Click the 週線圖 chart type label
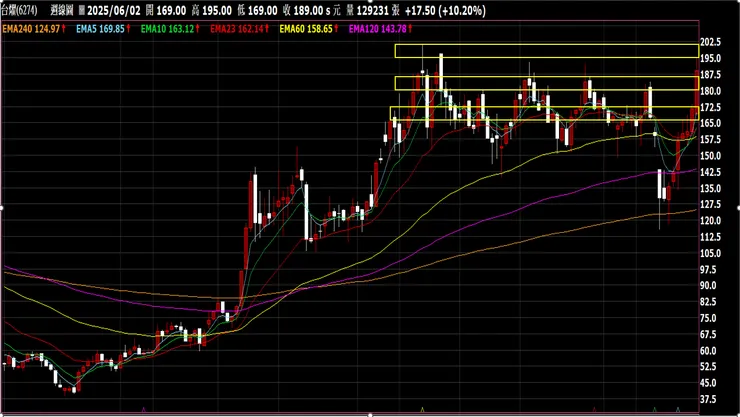This screenshot has width=740, height=417. (62, 10)
